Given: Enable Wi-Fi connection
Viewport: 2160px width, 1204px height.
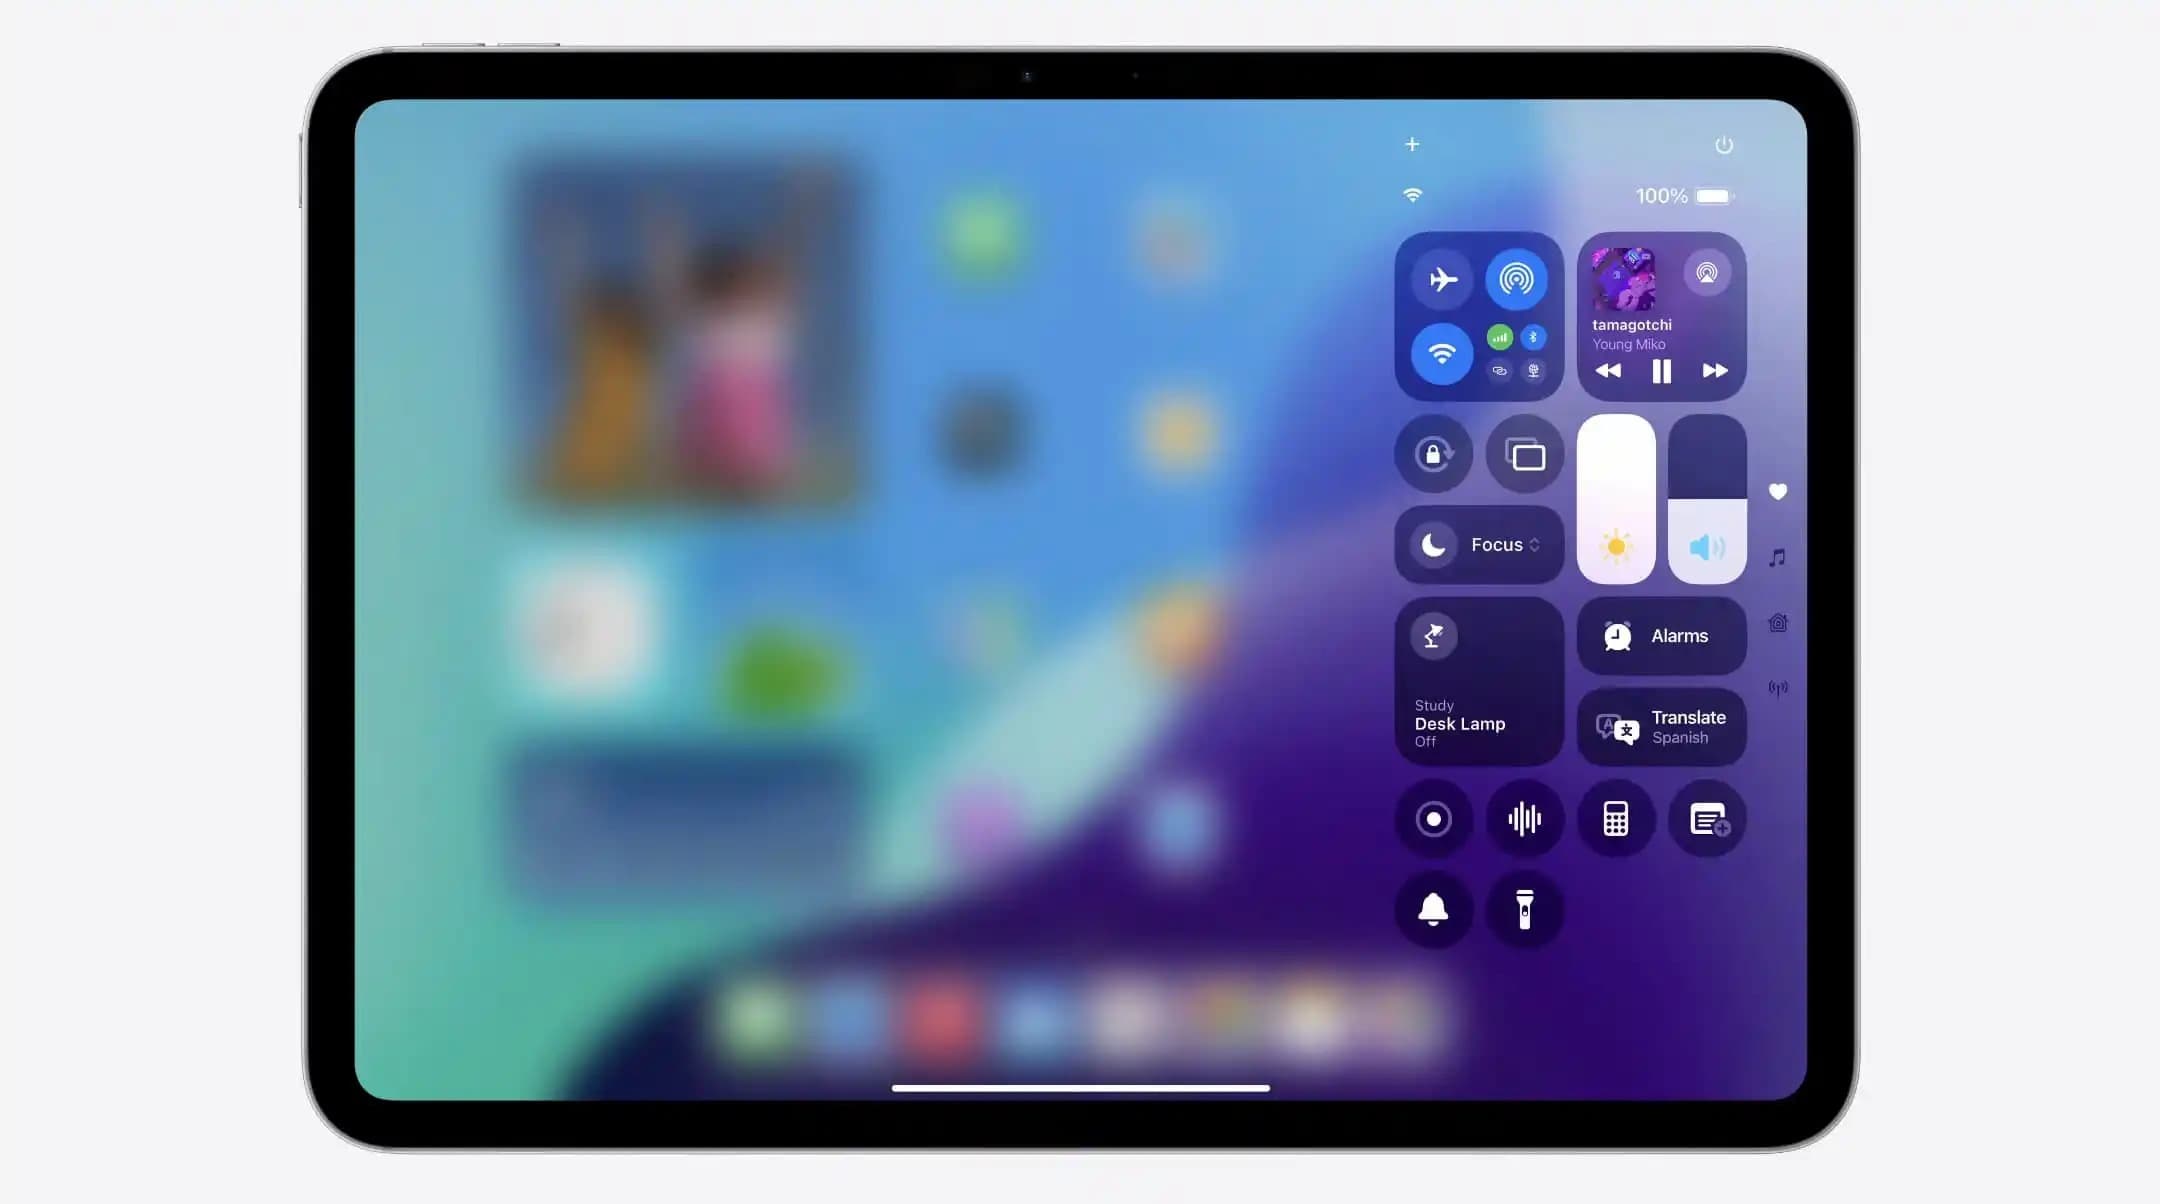Looking at the screenshot, I should pos(1441,353).
